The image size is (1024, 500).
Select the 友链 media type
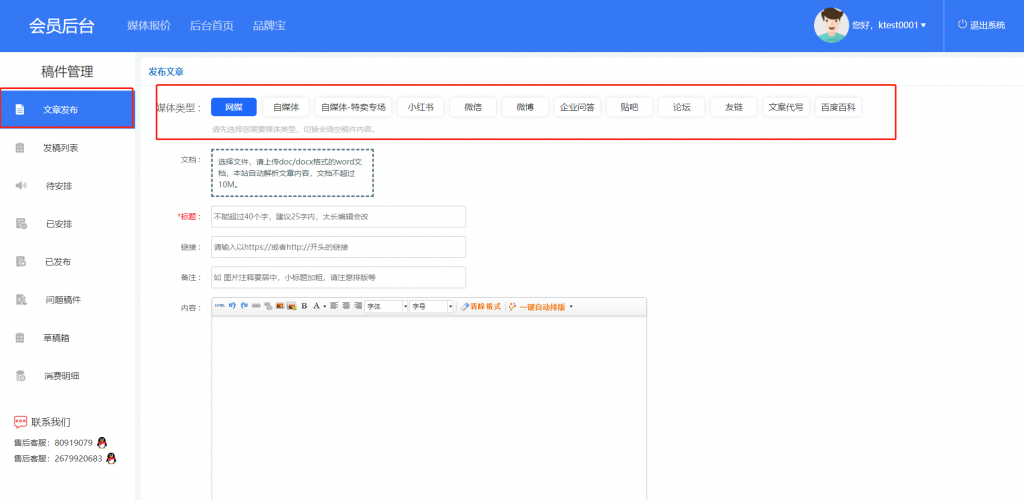point(734,107)
